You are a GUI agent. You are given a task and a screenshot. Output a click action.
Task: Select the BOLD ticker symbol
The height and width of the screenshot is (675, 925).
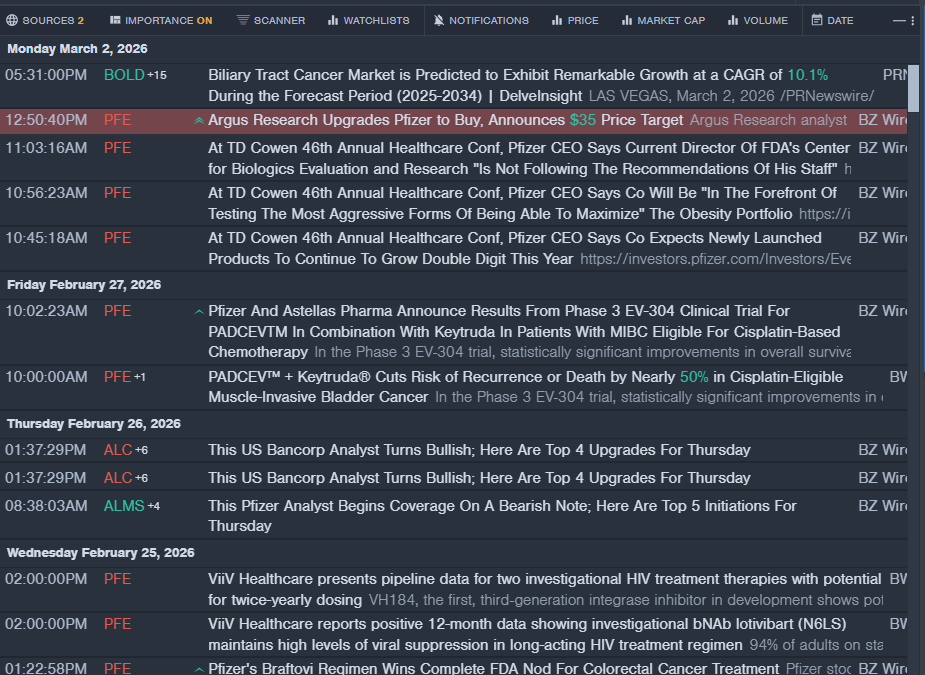coord(124,75)
